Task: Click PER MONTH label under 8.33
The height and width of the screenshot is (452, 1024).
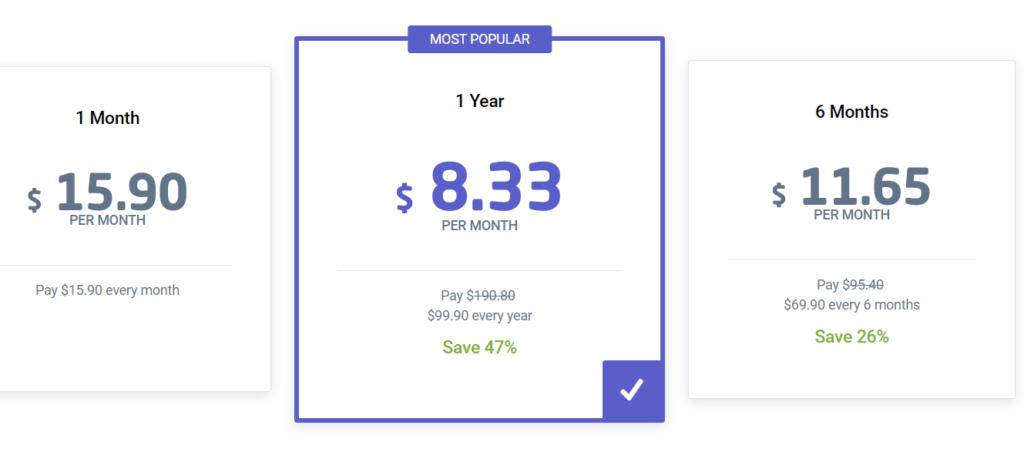Action: click(480, 226)
